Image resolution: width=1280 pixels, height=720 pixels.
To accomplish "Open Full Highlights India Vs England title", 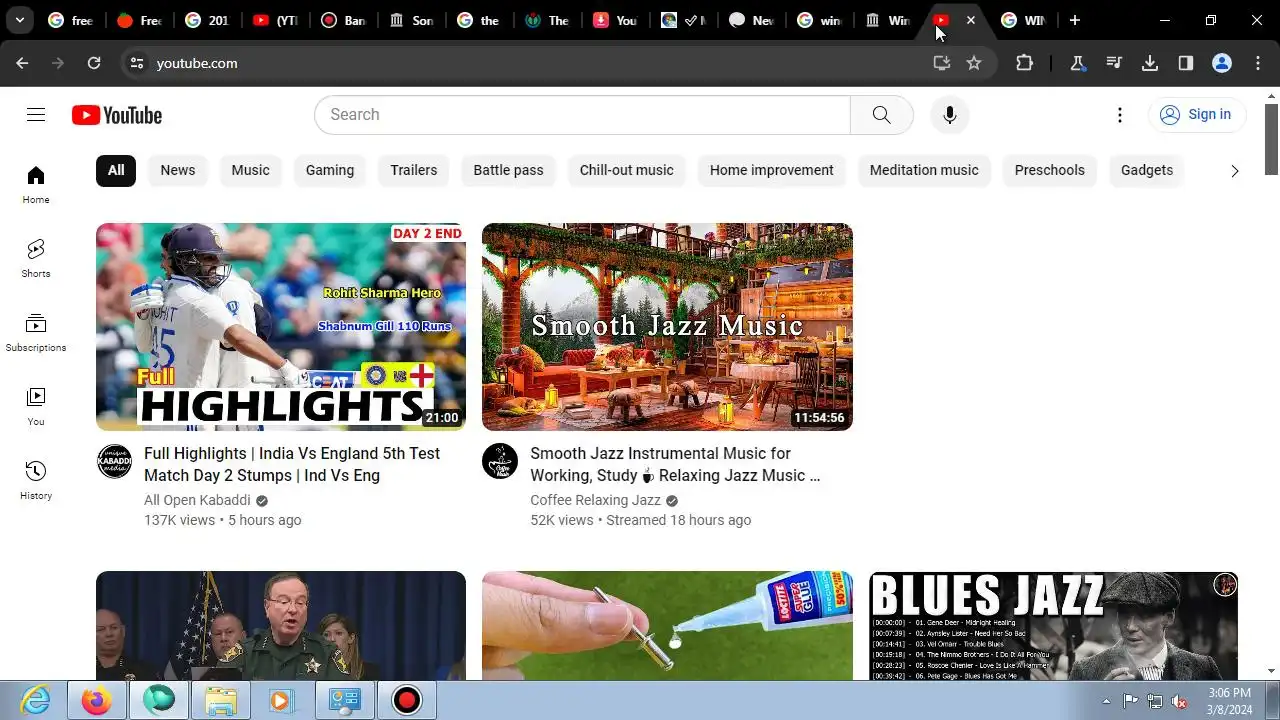I will [x=292, y=464].
